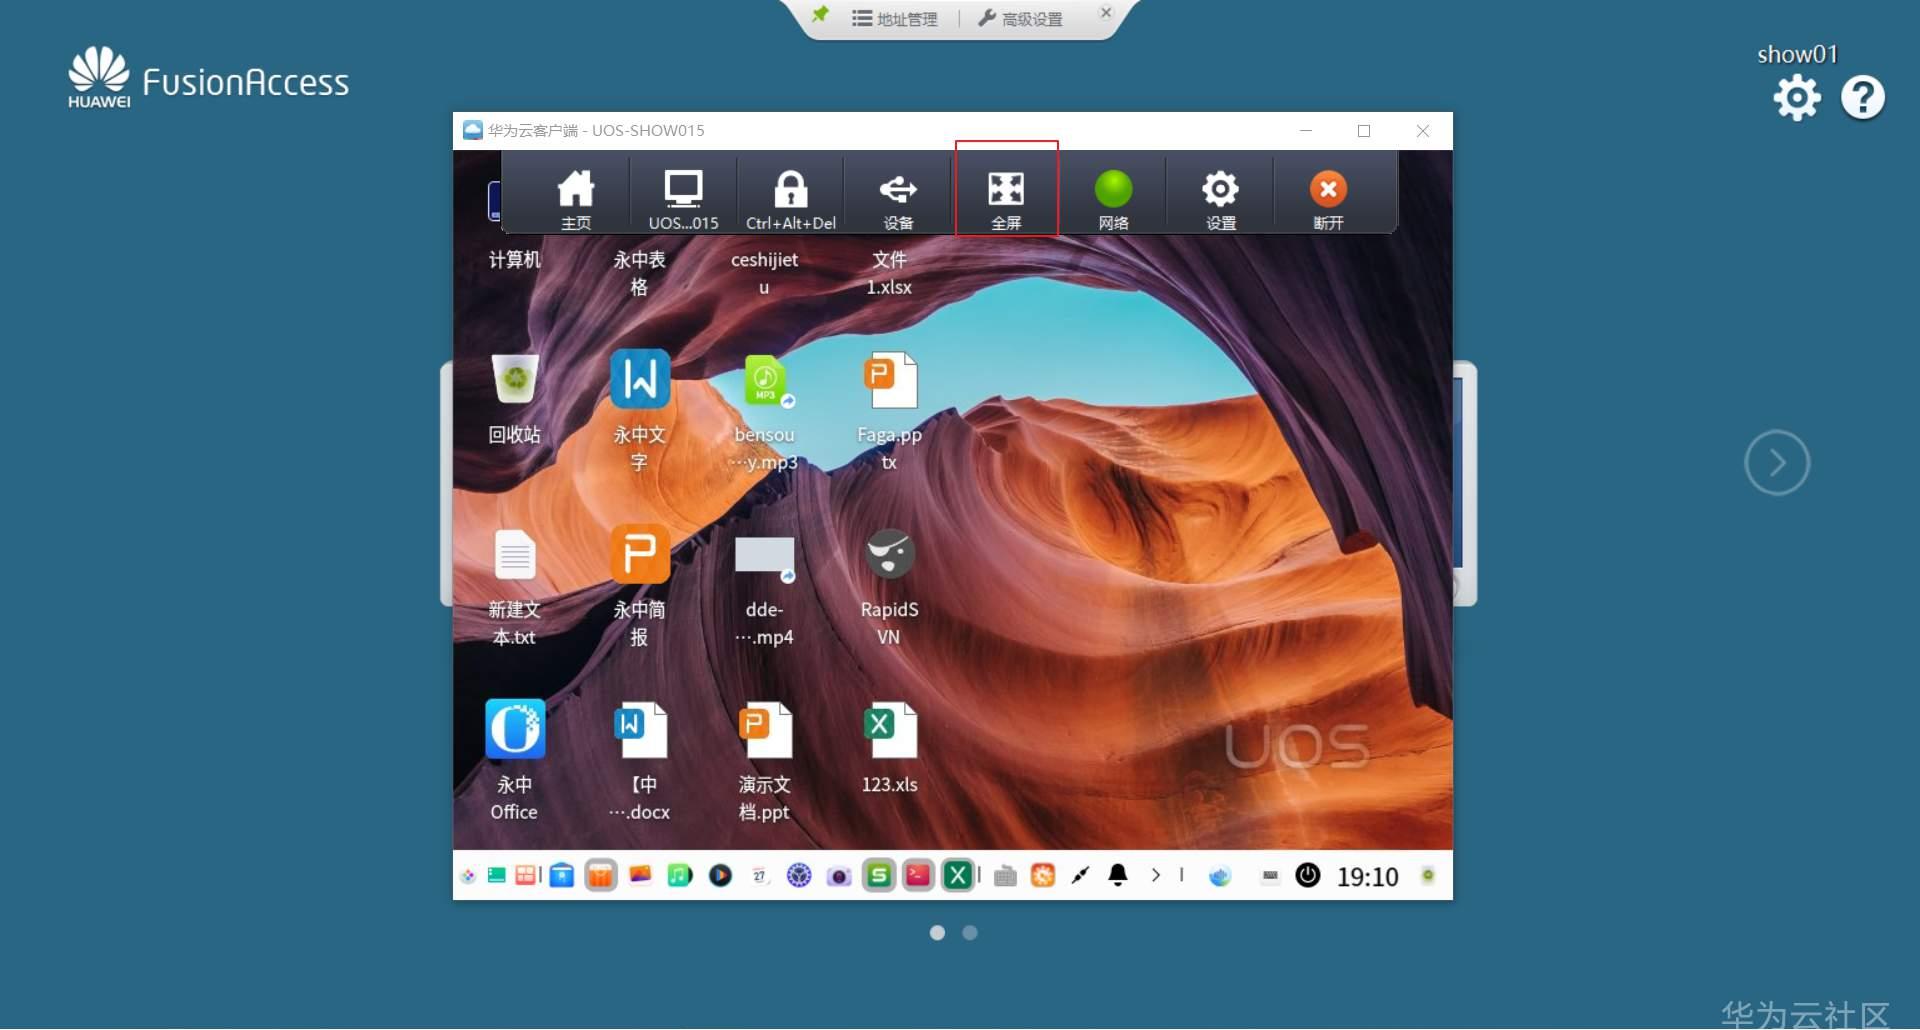Select the first carousel page dot
Viewport: 1920px width, 1030px height.
click(x=937, y=932)
